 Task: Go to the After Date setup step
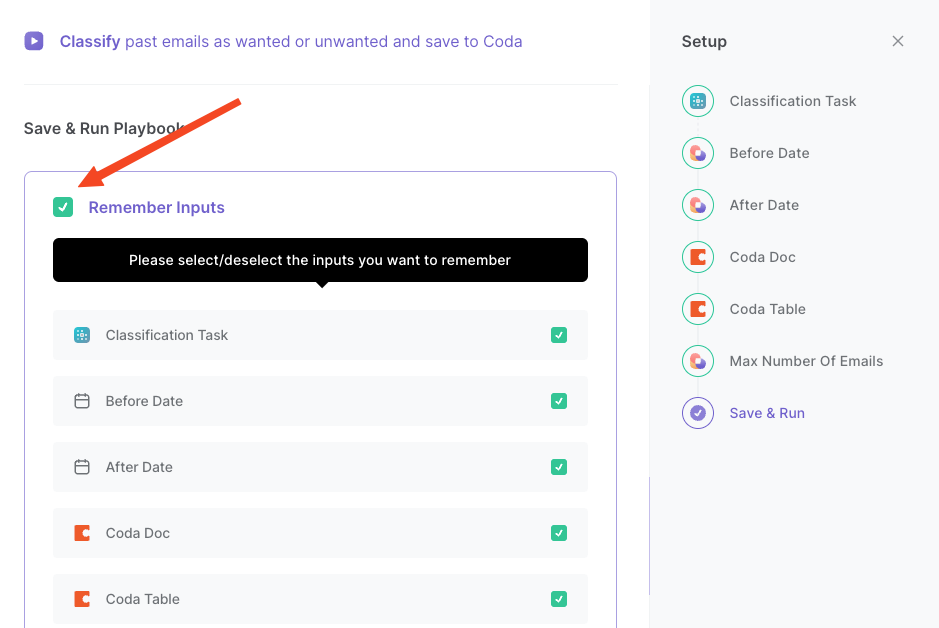click(764, 205)
